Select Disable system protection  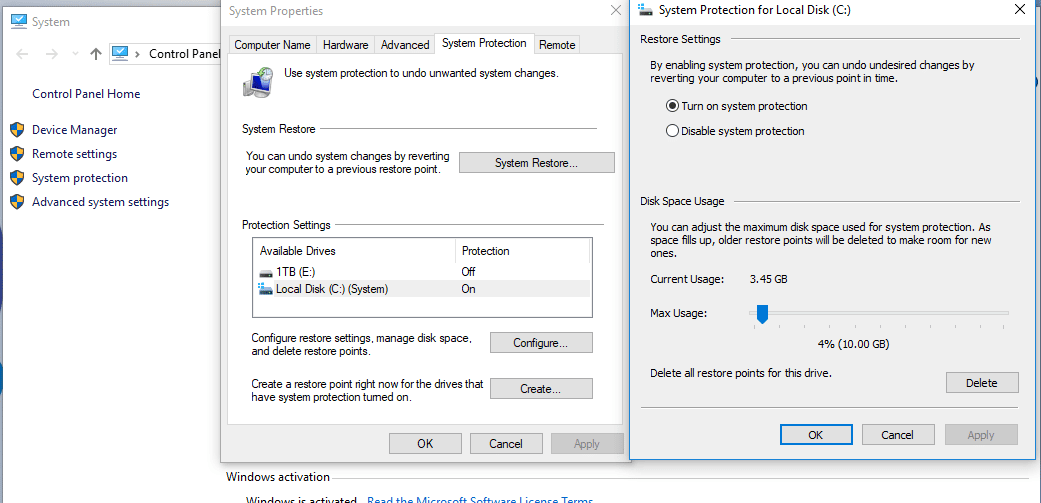pyautogui.click(x=735, y=131)
